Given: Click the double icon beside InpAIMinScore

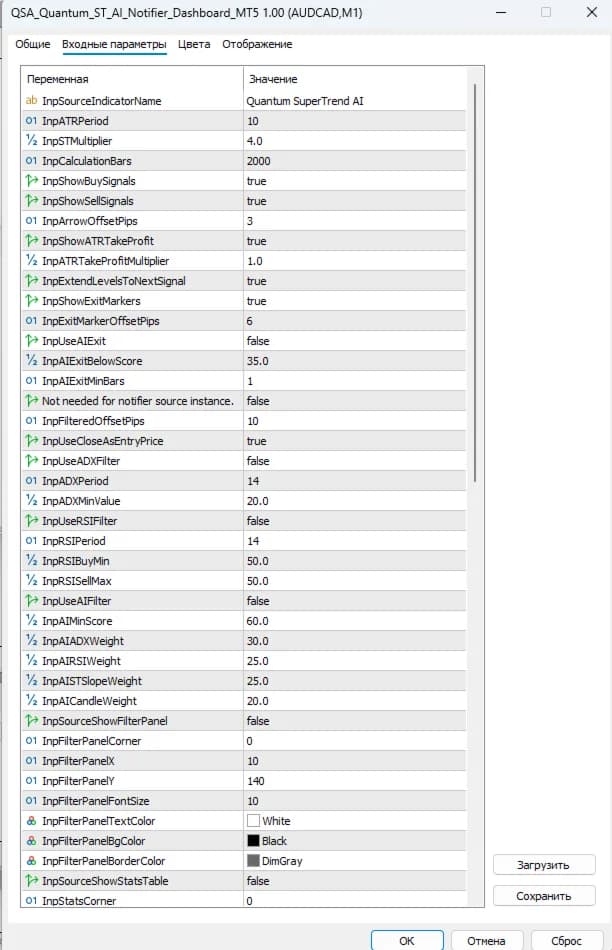Looking at the screenshot, I should (x=32, y=620).
